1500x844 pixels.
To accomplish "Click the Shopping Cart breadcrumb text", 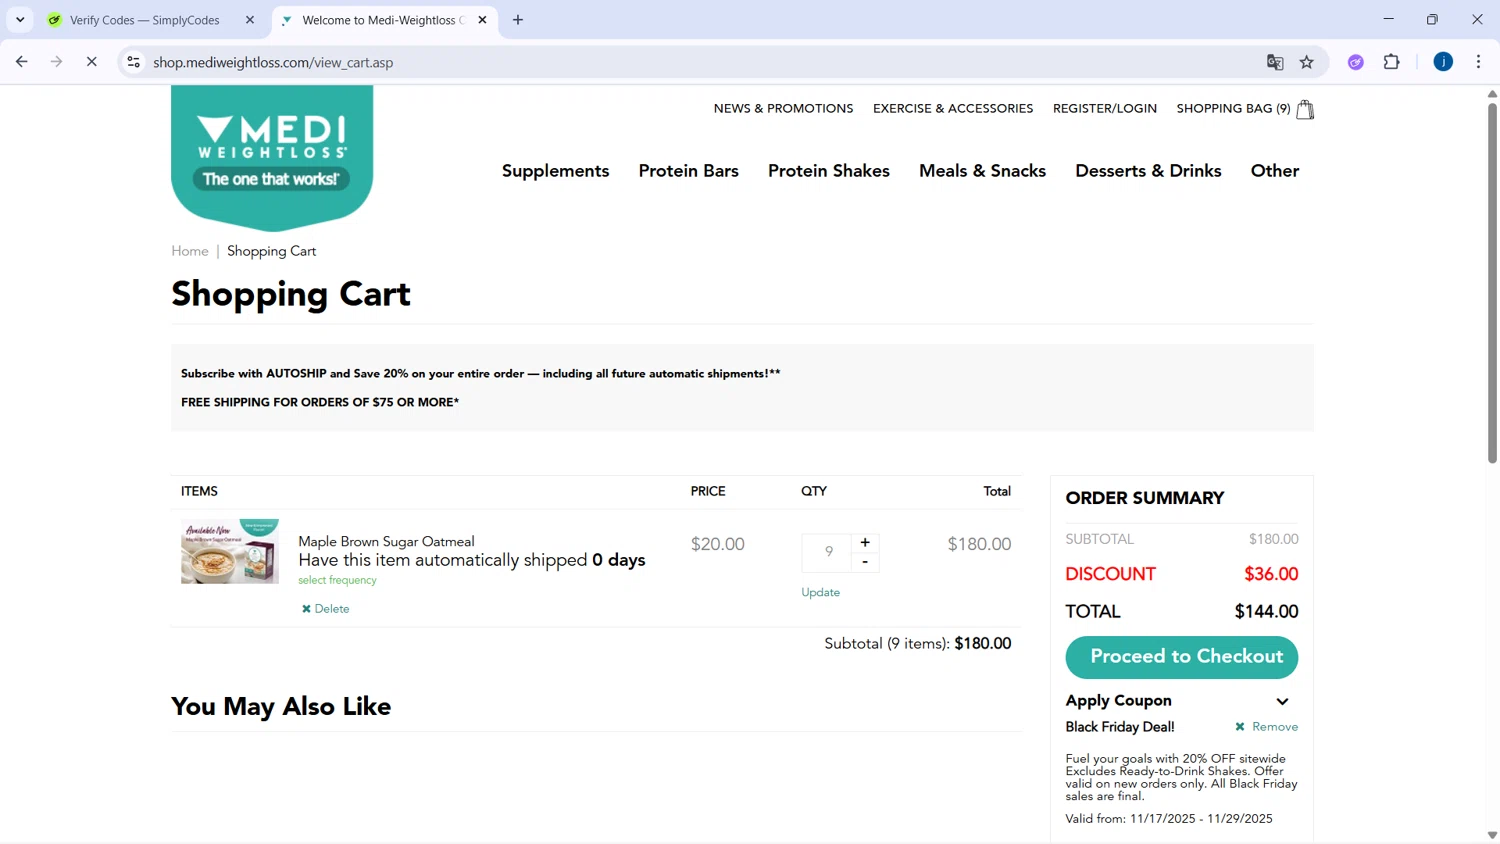I will click(271, 251).
